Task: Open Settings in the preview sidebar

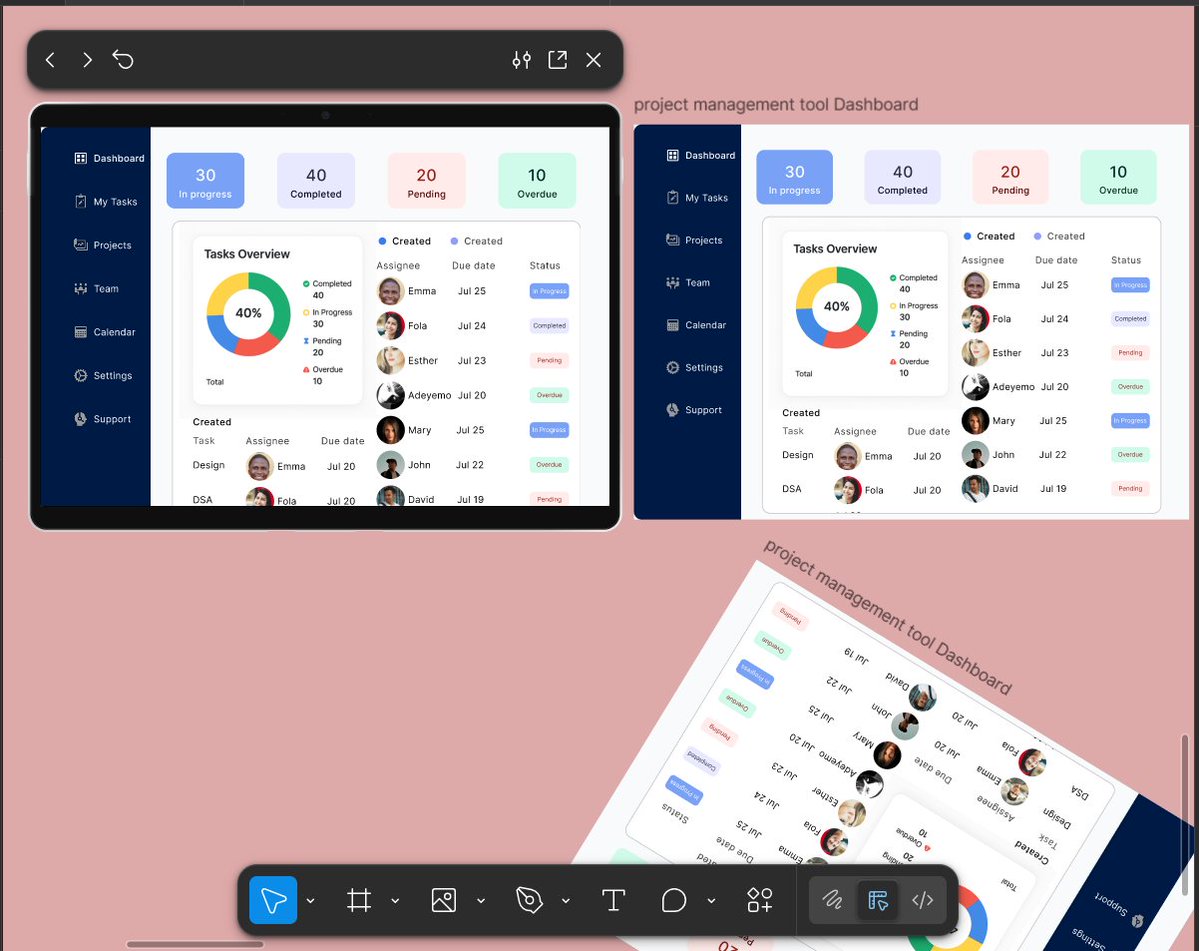Action: pyautogui.click(x=103, y=375)
